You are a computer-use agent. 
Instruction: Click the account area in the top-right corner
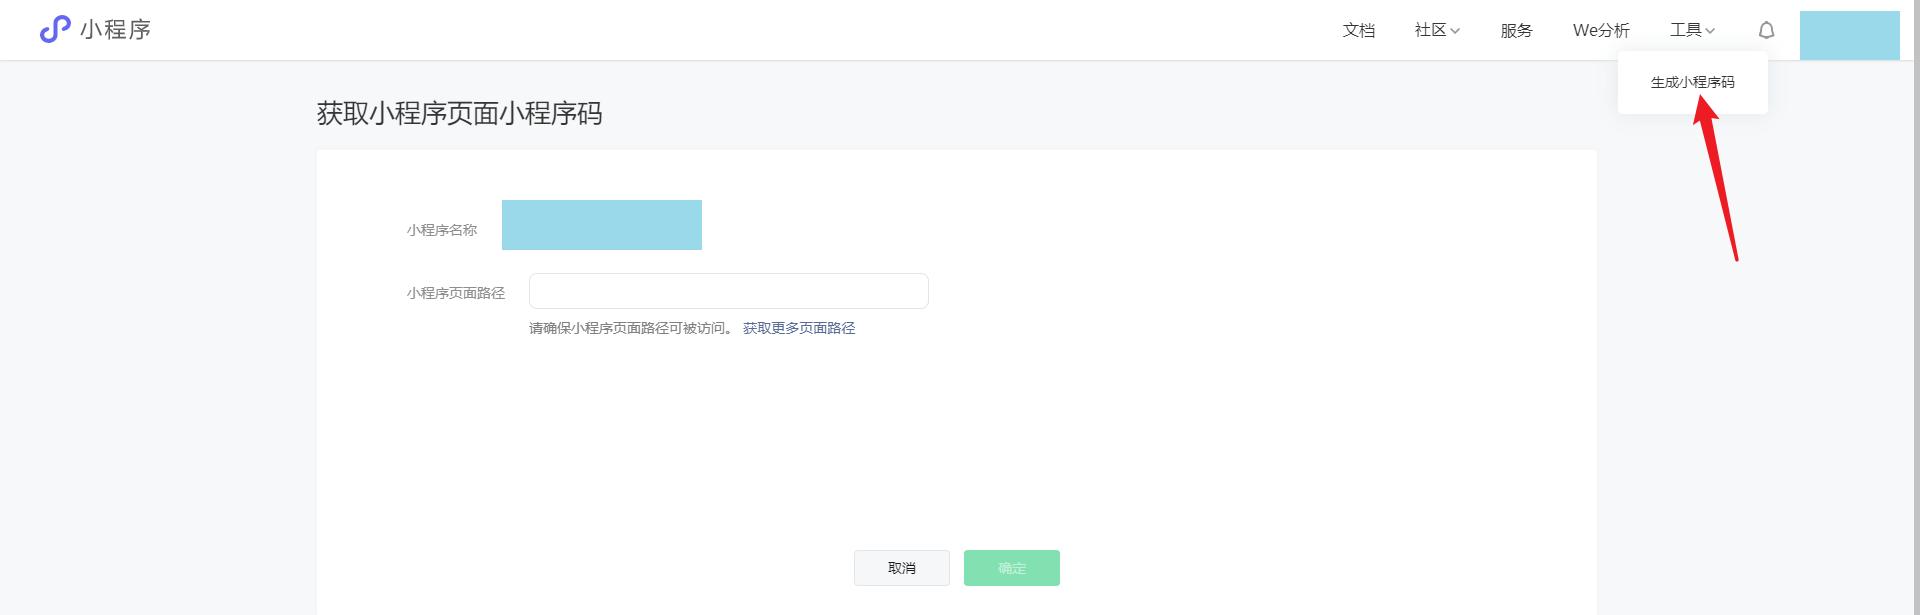point(1849,35)
